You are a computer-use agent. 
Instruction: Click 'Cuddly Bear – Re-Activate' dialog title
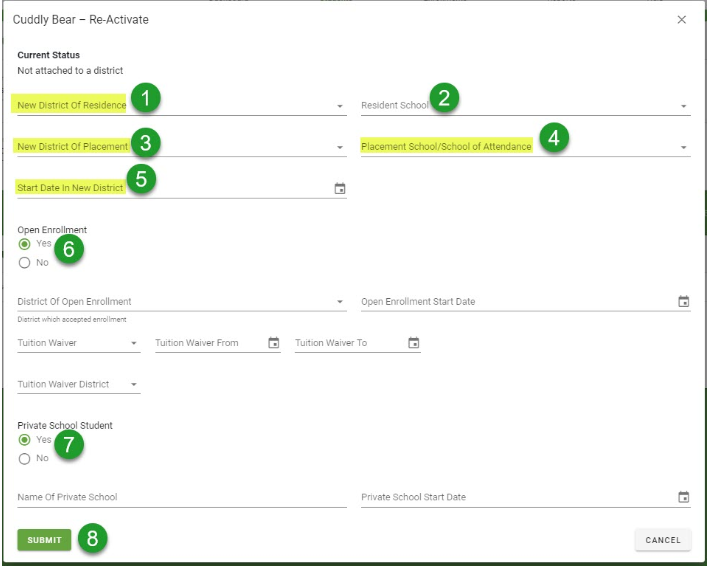pyautogui.click(x=80, y=19)
